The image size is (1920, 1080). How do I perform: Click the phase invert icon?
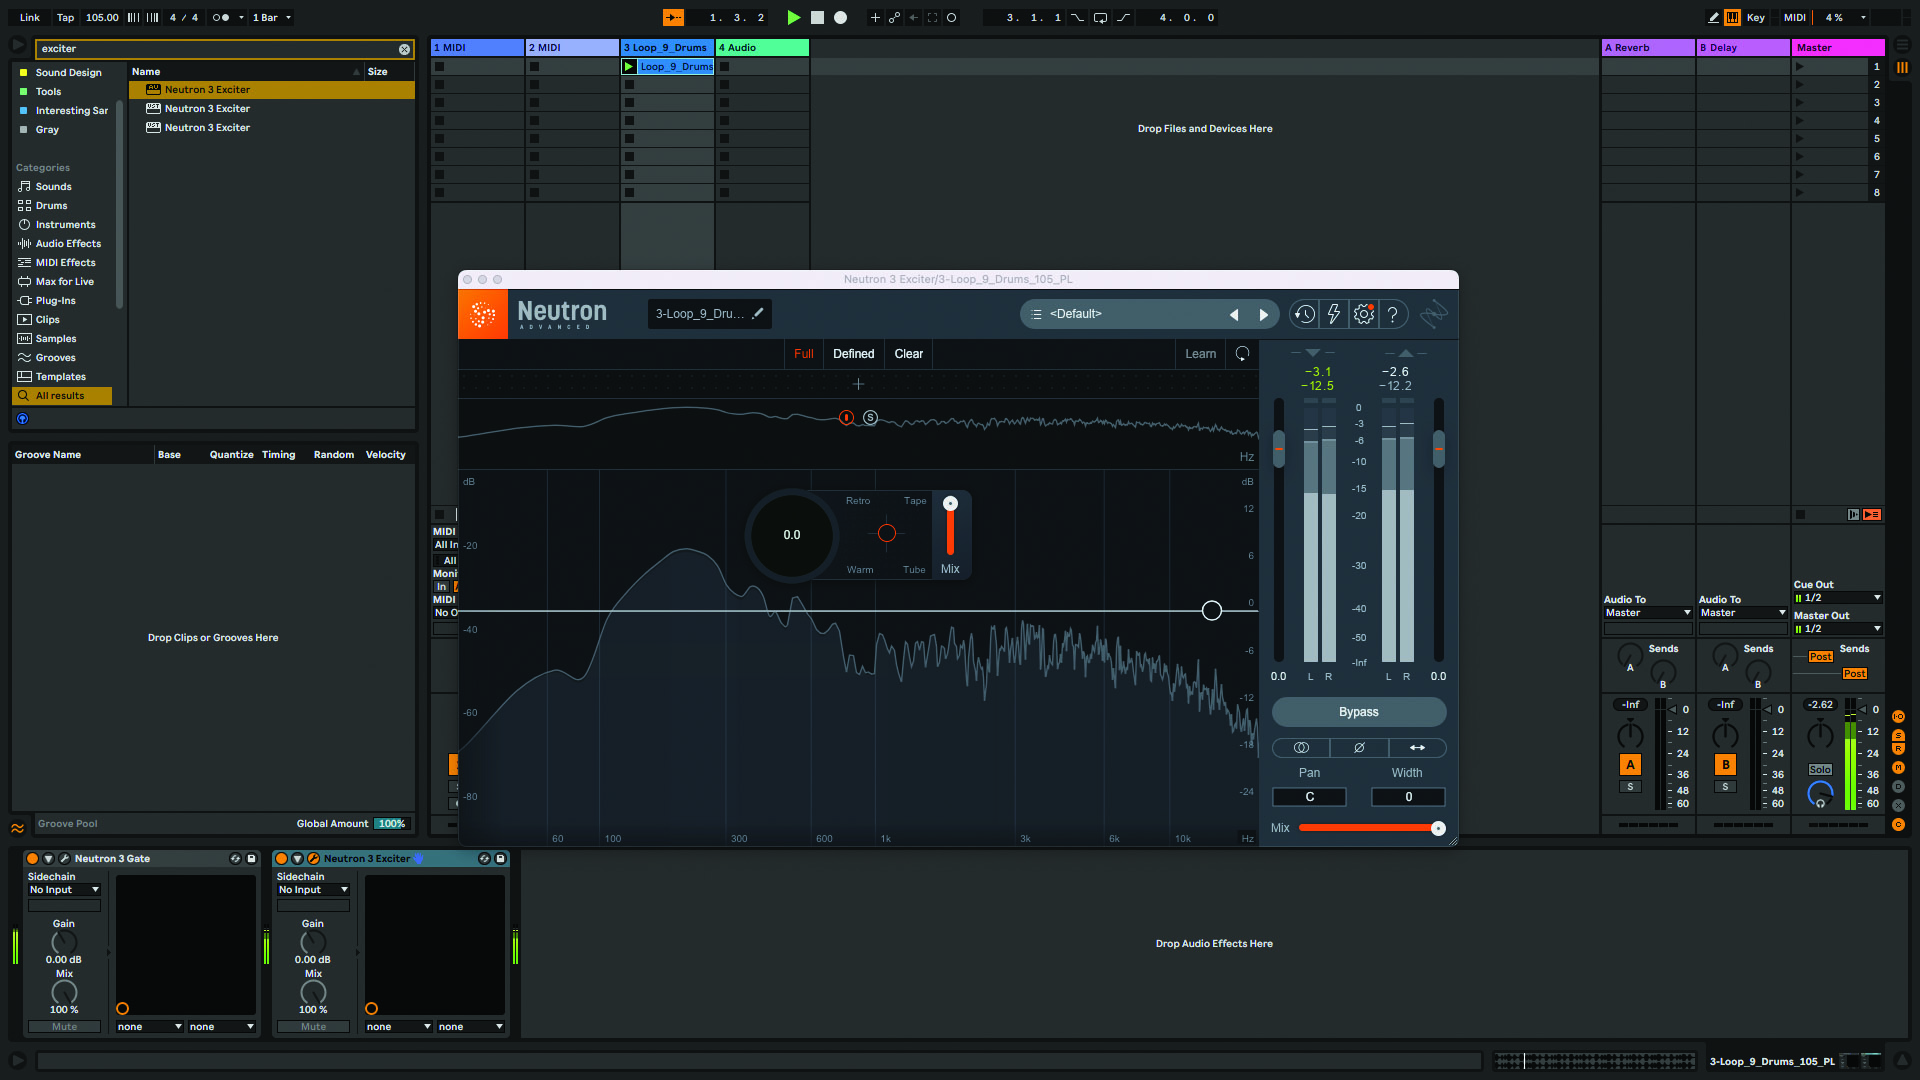[1359, 748]
